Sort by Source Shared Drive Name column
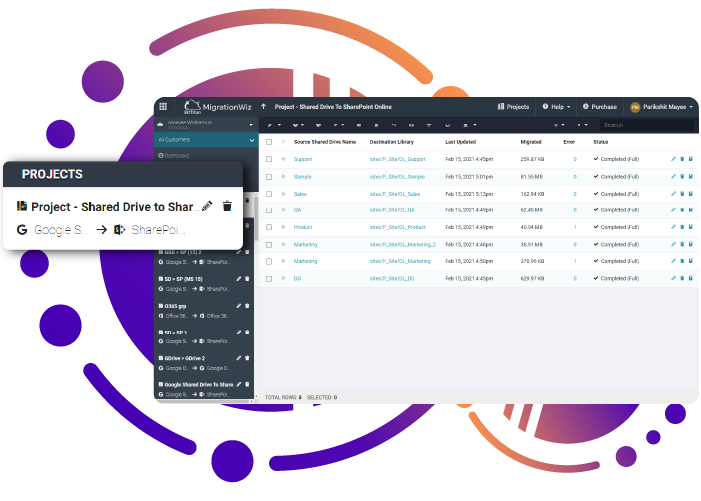Image resolution: width=701 pixels, height=501 pixels. point(325,142)
